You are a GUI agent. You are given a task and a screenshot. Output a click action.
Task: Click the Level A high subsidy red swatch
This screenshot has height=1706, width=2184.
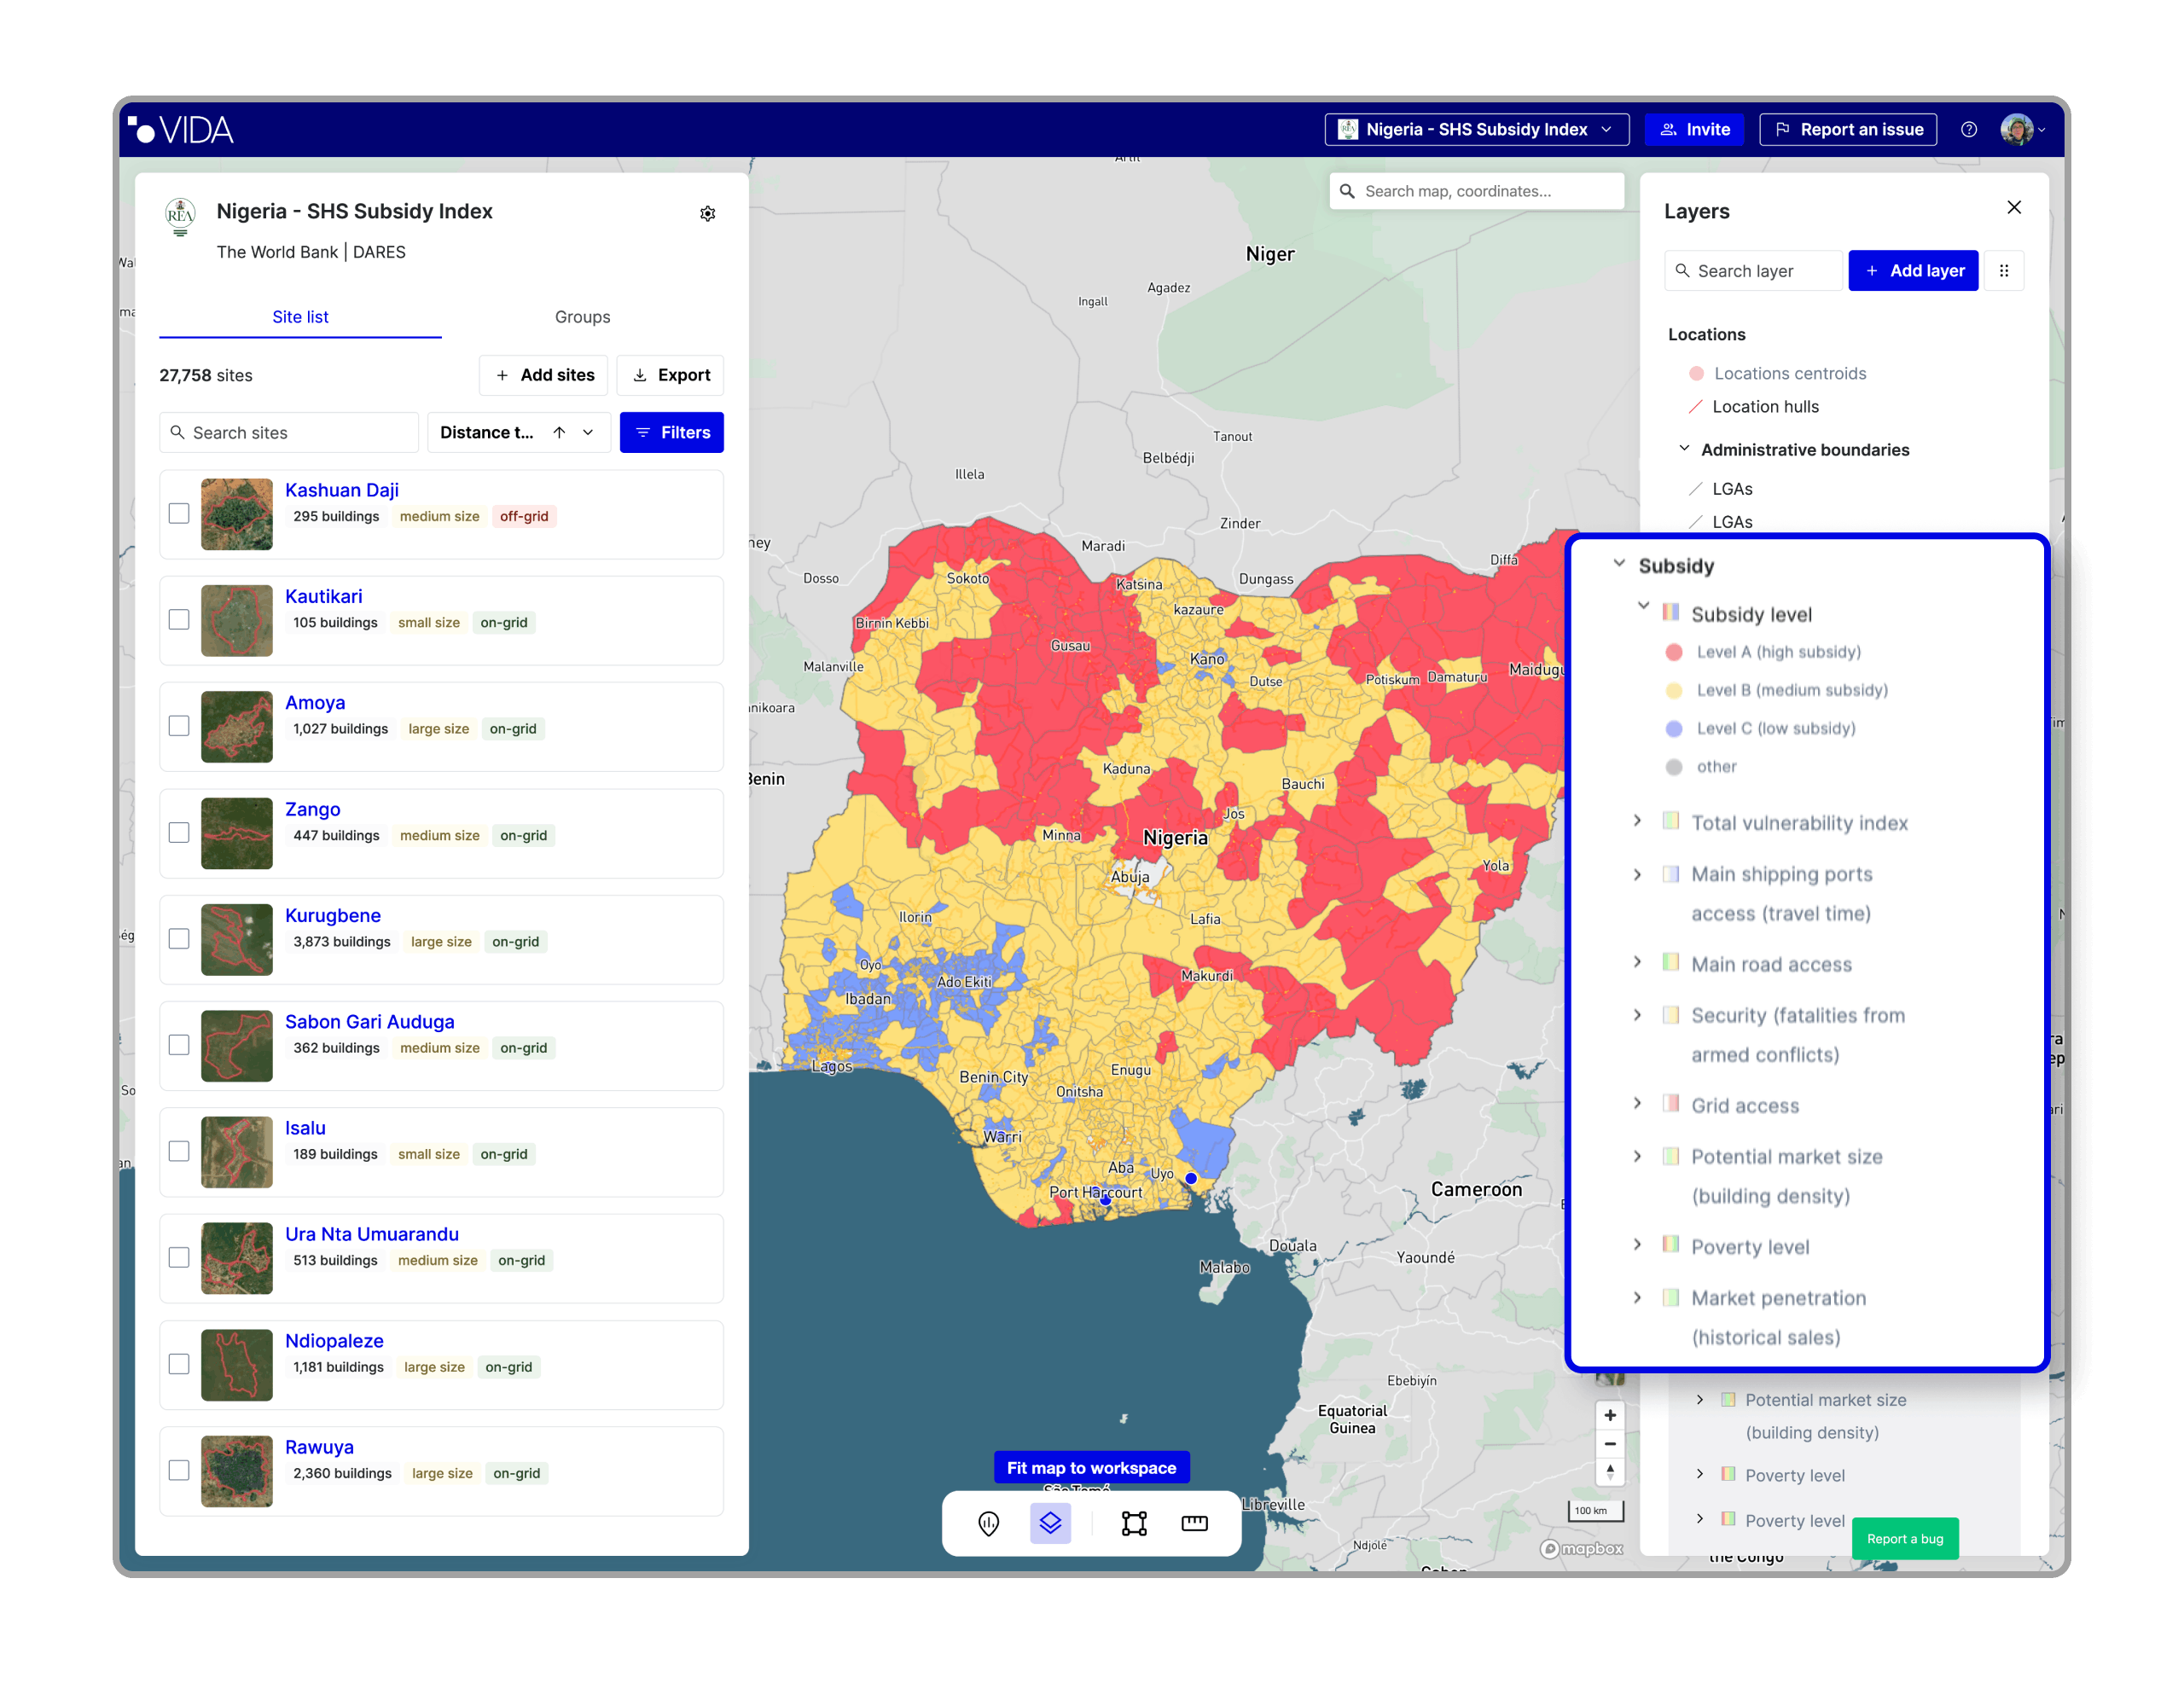pos(1673,652)
